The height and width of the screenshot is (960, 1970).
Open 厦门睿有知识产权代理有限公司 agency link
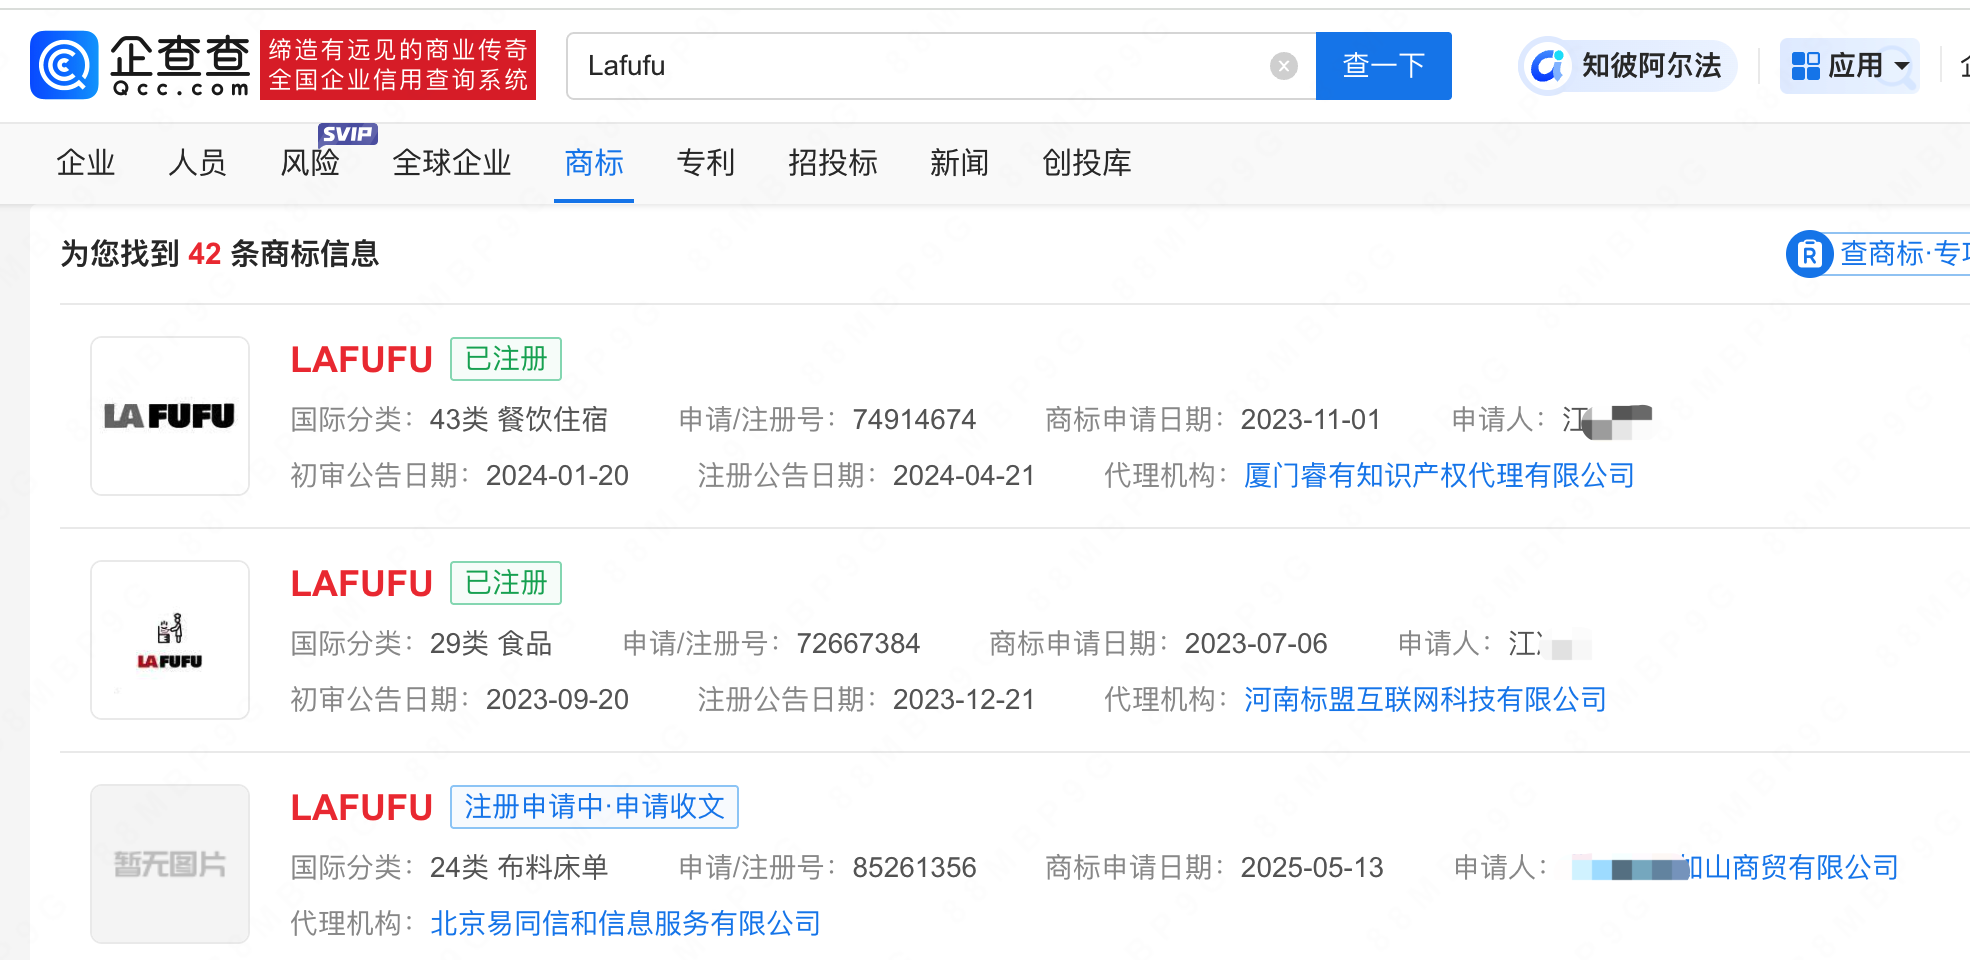1439,476
